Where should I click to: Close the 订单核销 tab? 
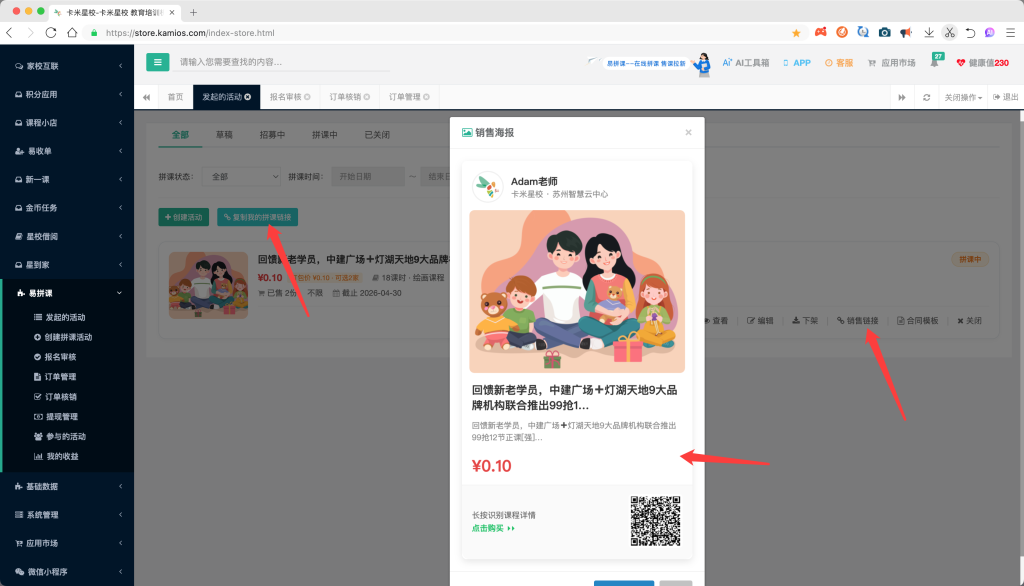[366, 97]
